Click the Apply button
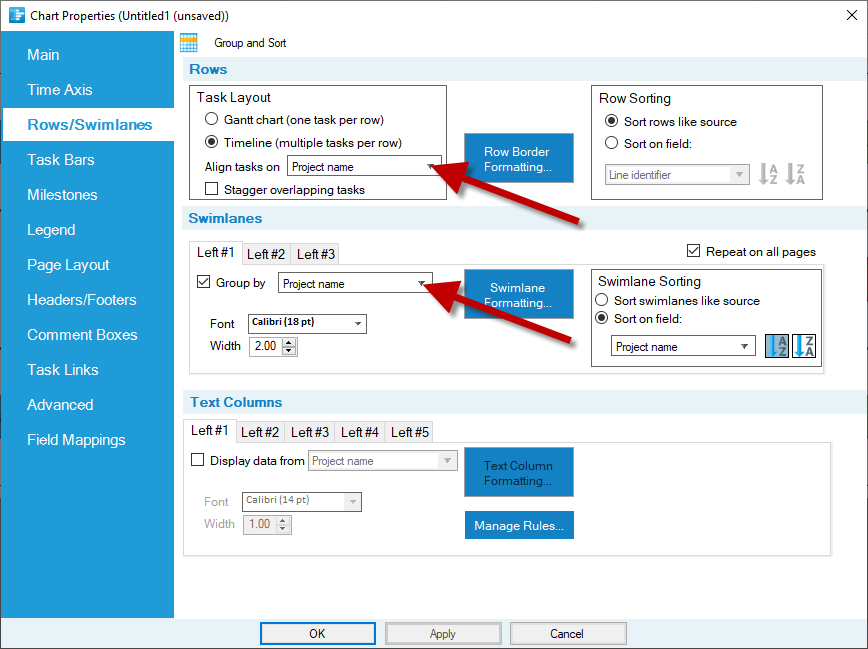Image resolution: width=868 pixels, height=649 pixels. [443, 633]
